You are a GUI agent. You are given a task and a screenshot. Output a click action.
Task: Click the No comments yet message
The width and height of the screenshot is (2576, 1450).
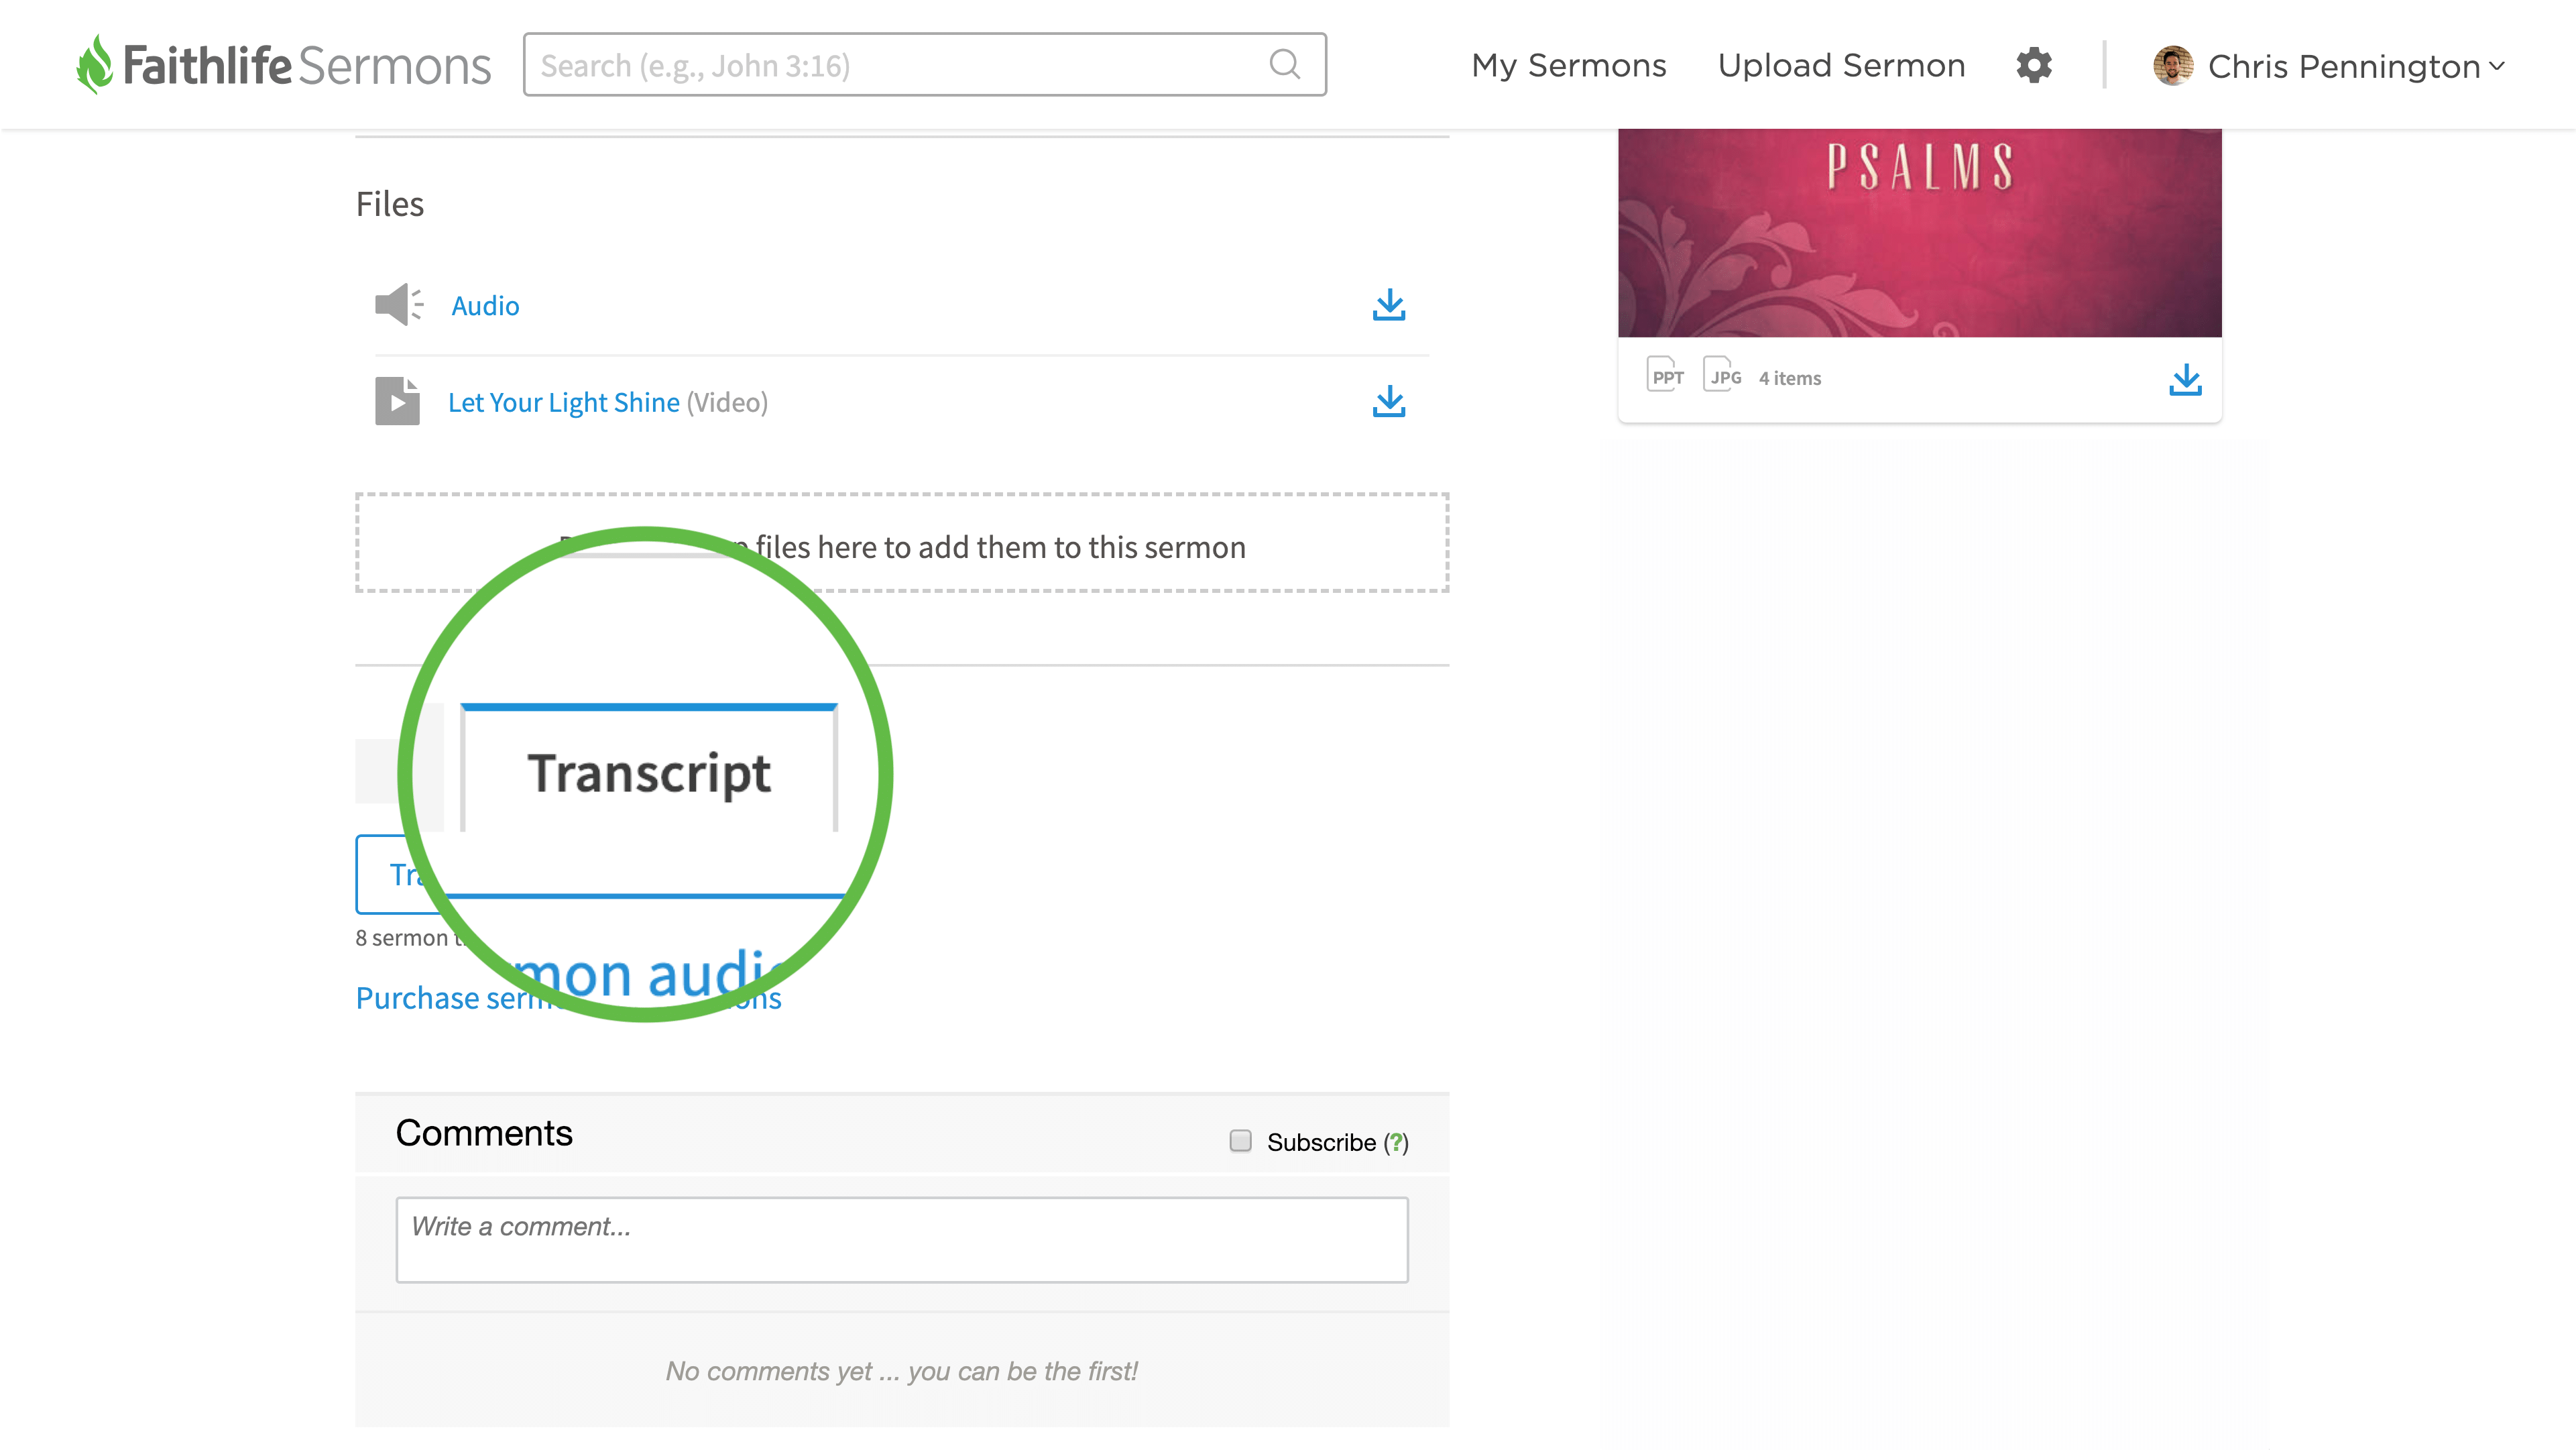pos(902,1371)
